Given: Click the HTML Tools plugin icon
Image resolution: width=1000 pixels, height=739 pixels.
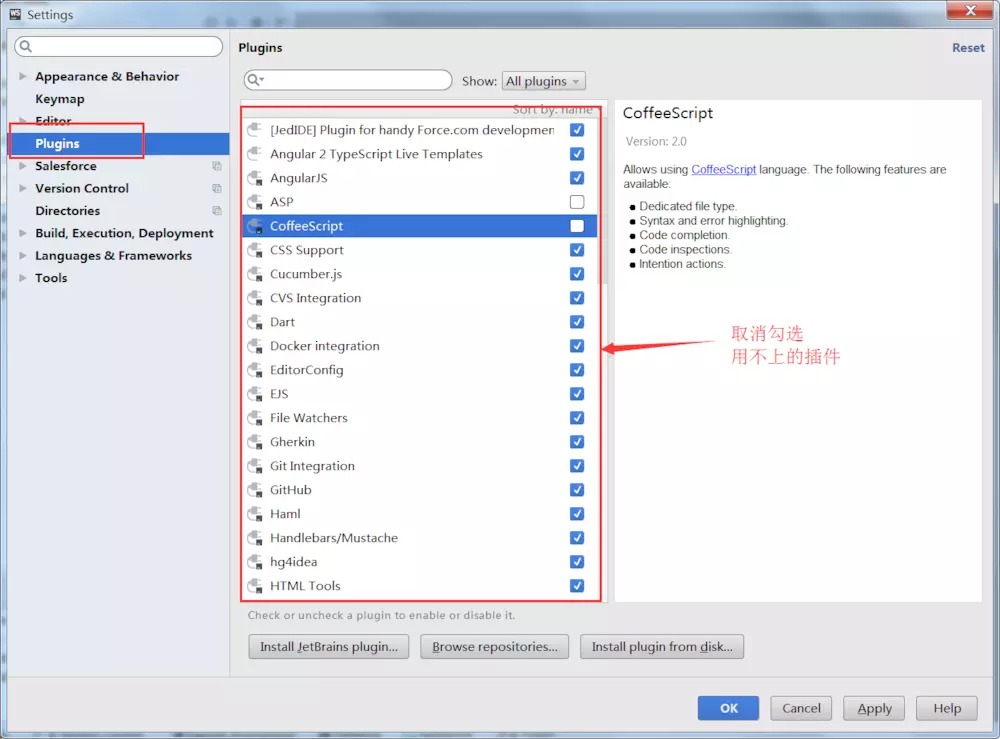Looking at the screenshot, I should point(255,586).
